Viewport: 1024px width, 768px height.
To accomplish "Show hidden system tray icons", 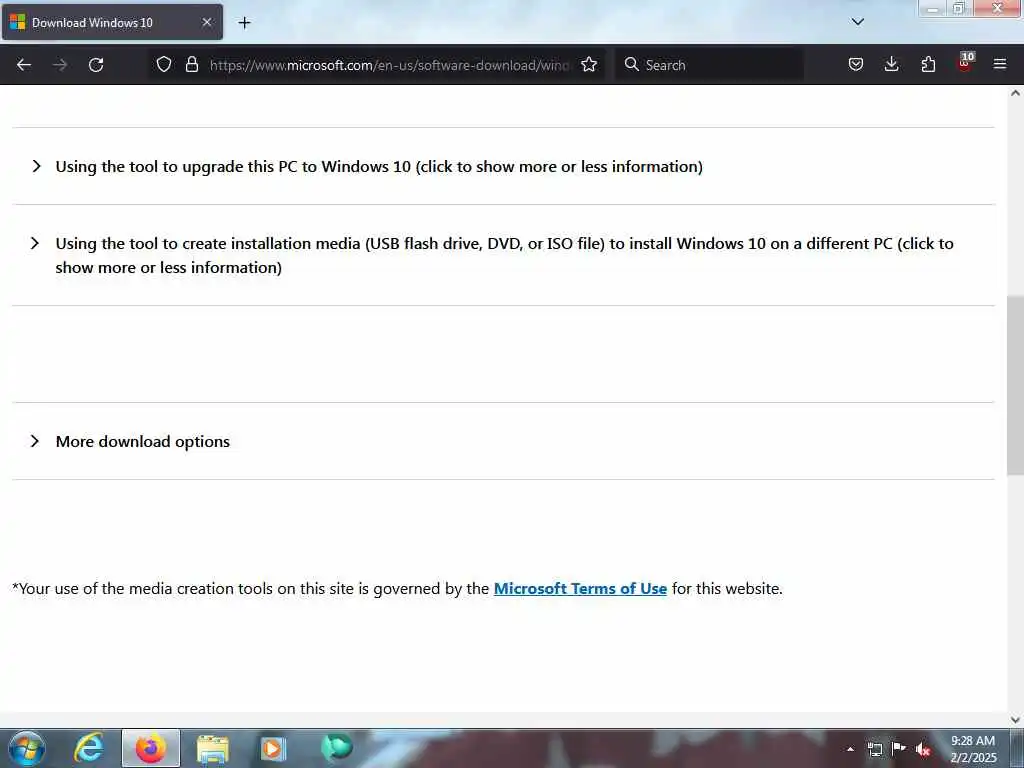I will click(850, 749).
